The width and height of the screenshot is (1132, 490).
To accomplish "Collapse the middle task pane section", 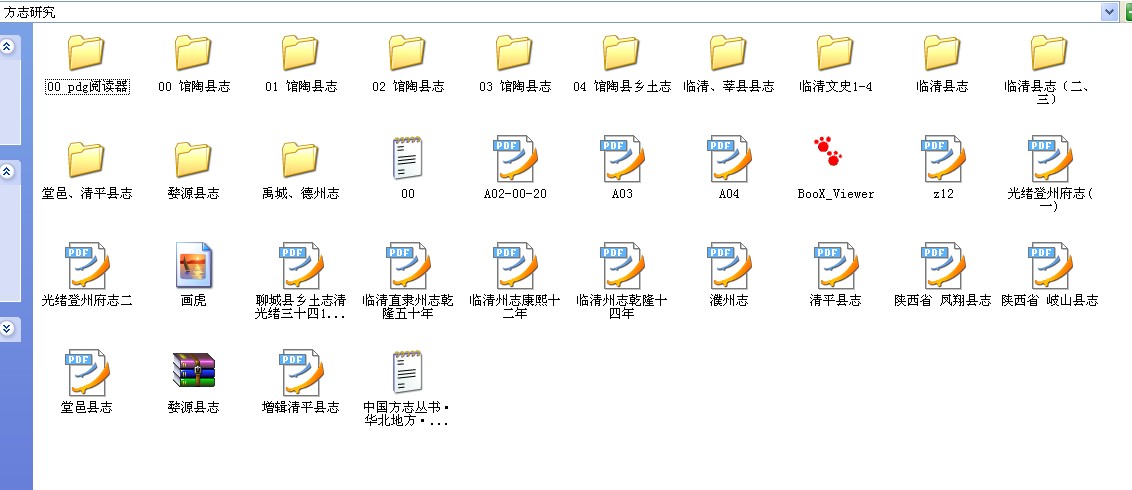I will pos(8,172).
